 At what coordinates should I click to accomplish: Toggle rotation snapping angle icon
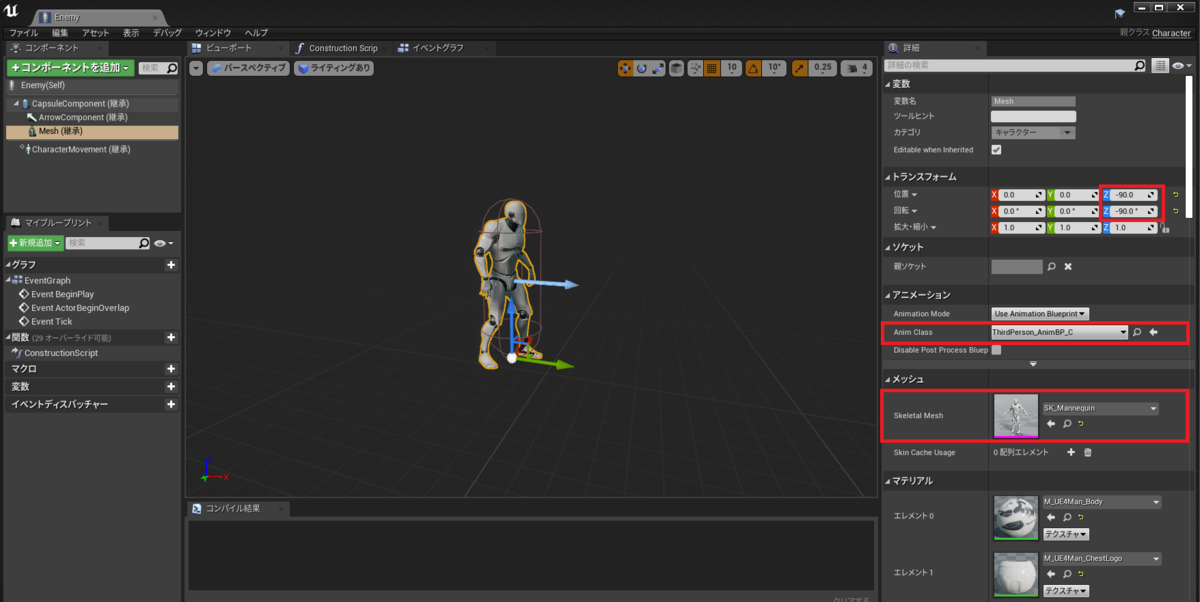pos(752,68)
